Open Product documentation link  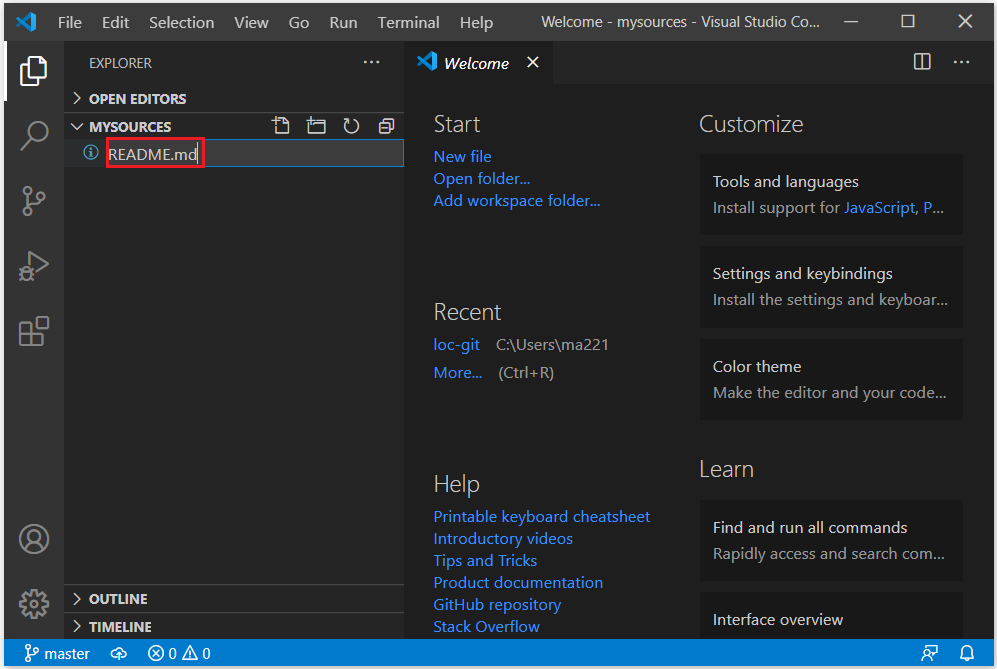pyautogui.click(x=518, y=583)
